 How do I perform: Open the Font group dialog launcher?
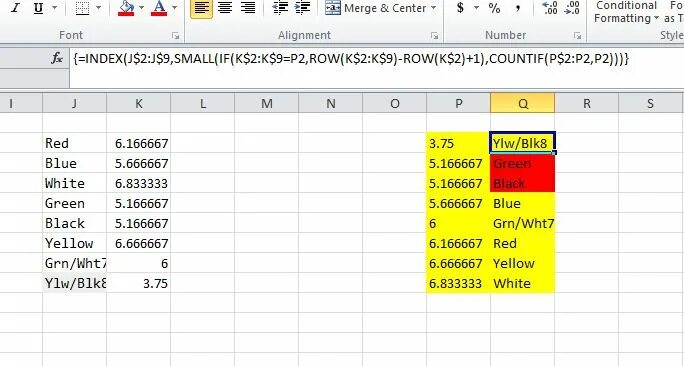pos(175,36)
